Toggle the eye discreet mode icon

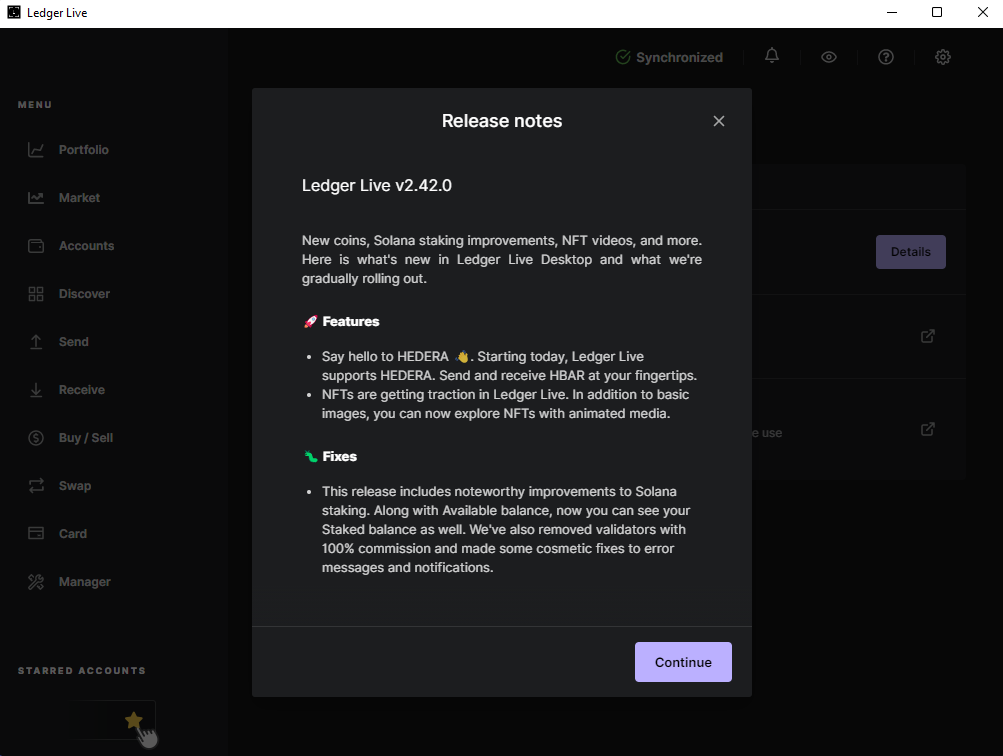pyautogui.click(x=829, y=57)
